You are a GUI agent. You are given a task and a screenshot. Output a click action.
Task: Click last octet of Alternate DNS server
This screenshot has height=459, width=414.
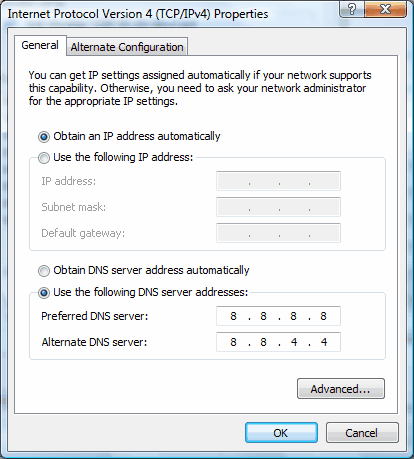[x=324, y=342]
